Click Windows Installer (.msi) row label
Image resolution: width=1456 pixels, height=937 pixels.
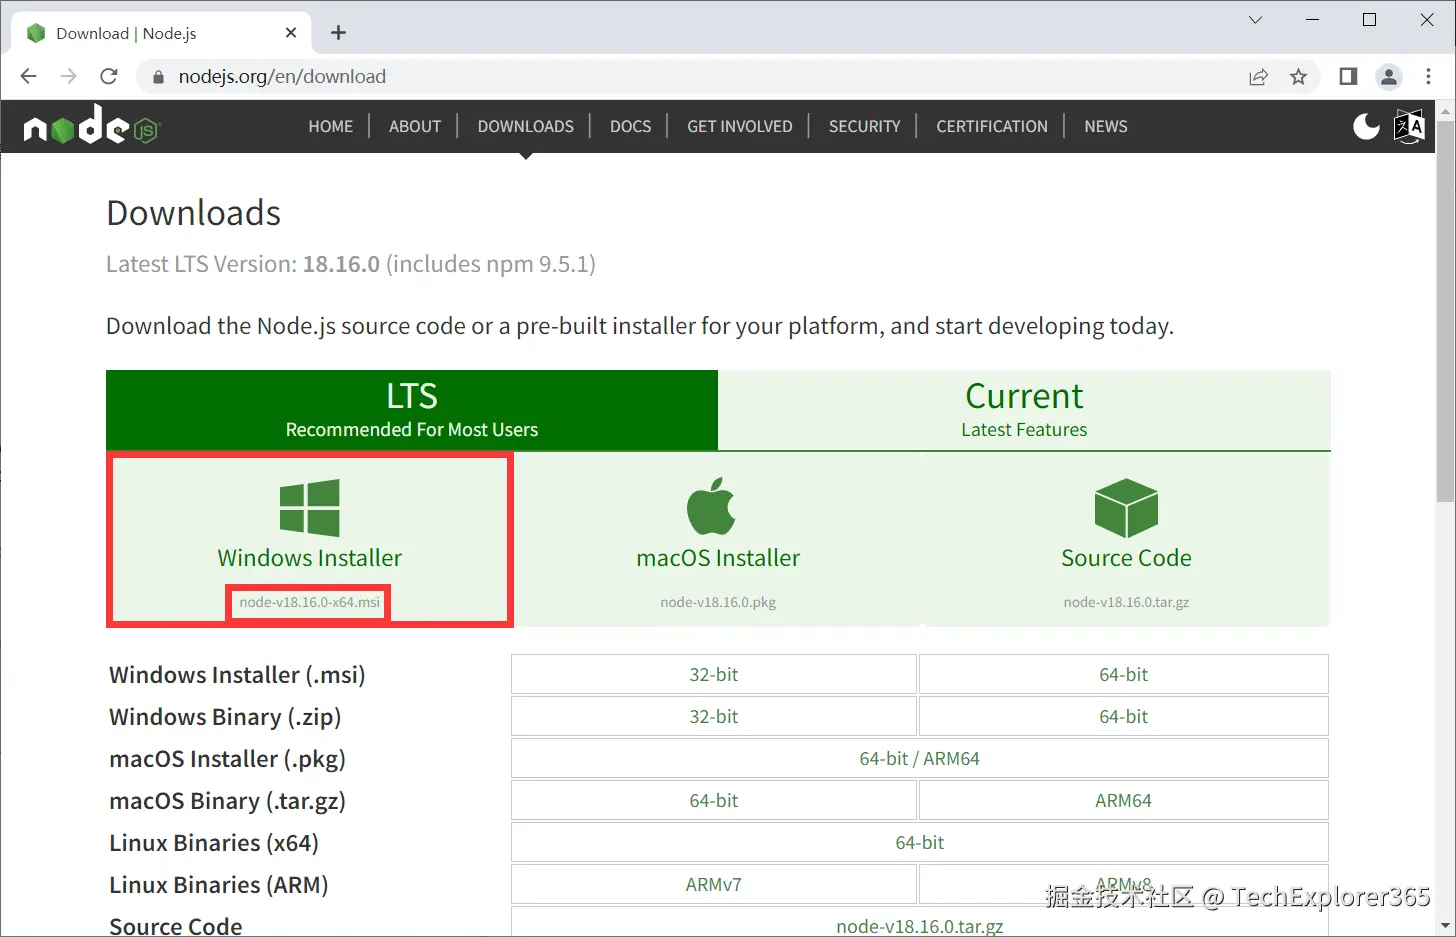(x=237, y=675)
